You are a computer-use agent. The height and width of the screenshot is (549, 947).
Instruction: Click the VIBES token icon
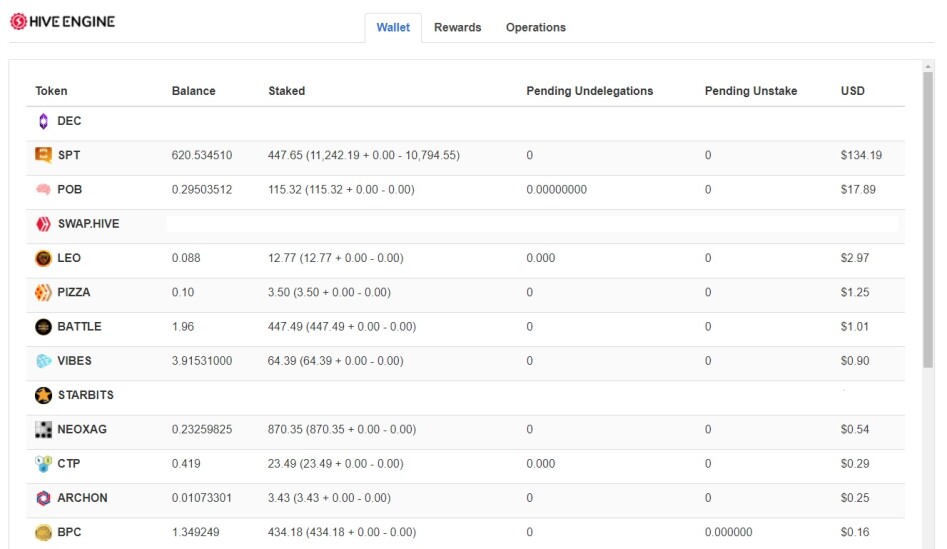pyautogui.click(x=43, y=361)
